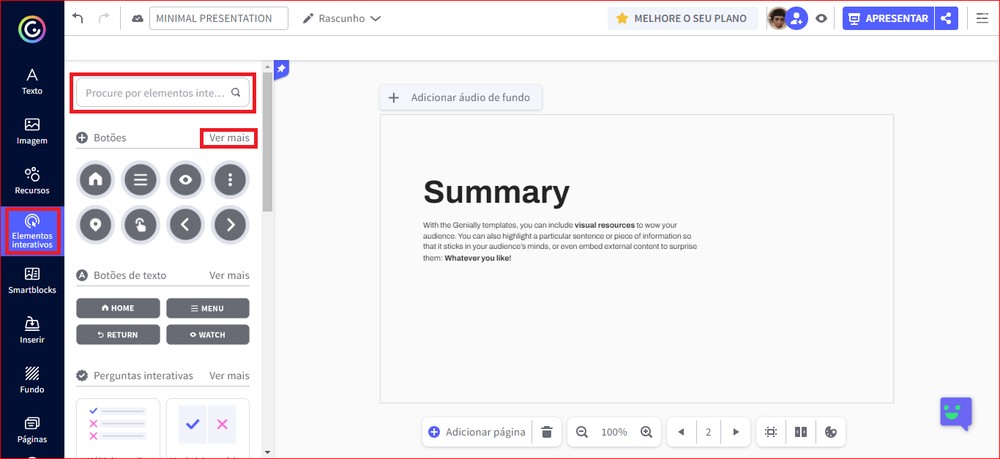
Task: Add the home round button
Action: tap(95, 180)
